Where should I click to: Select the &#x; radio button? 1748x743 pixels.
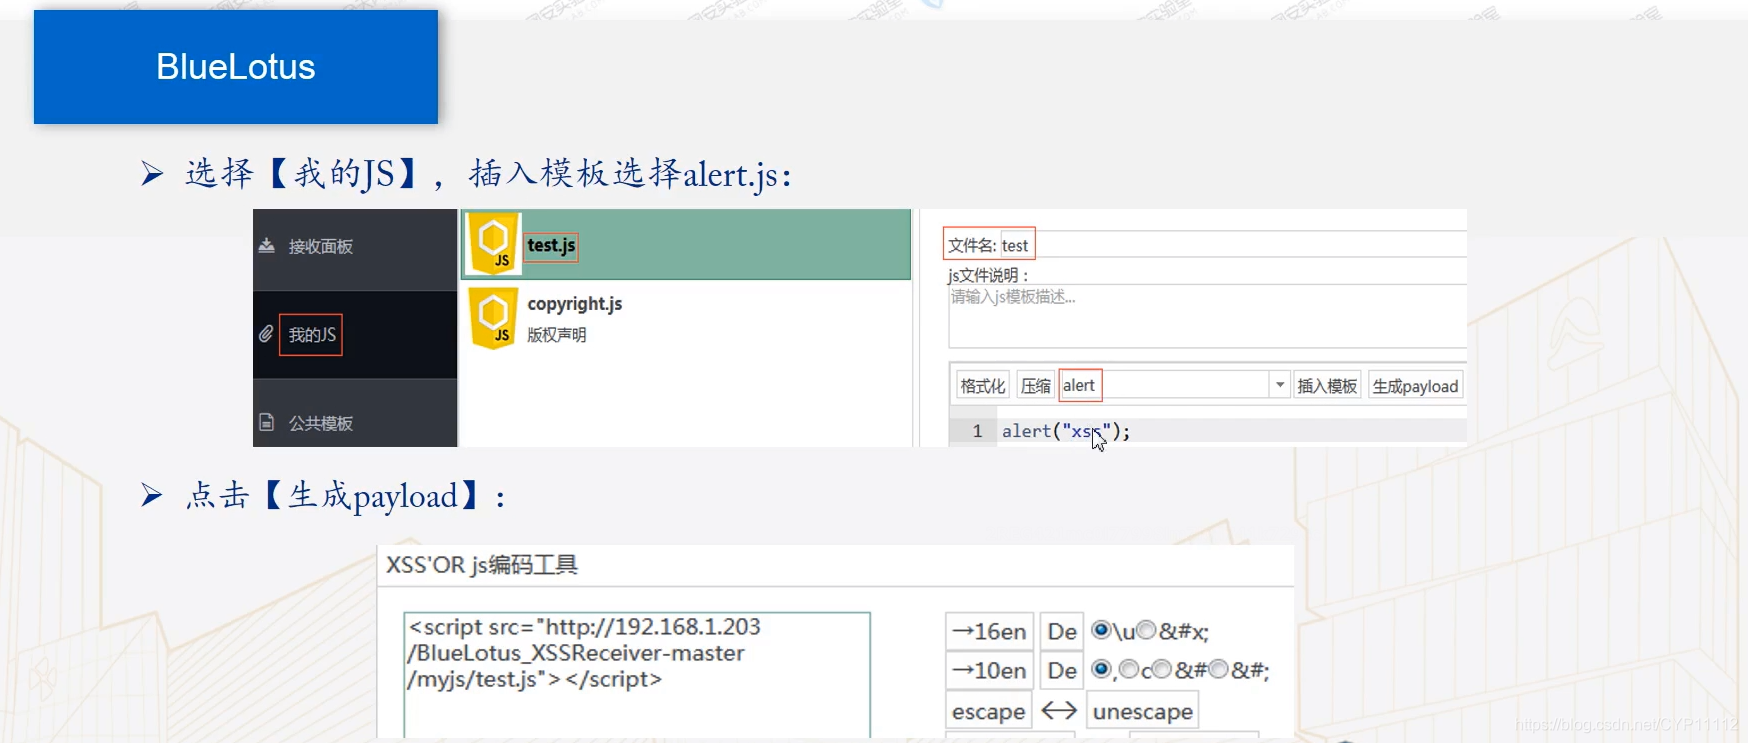point(1147,630)
